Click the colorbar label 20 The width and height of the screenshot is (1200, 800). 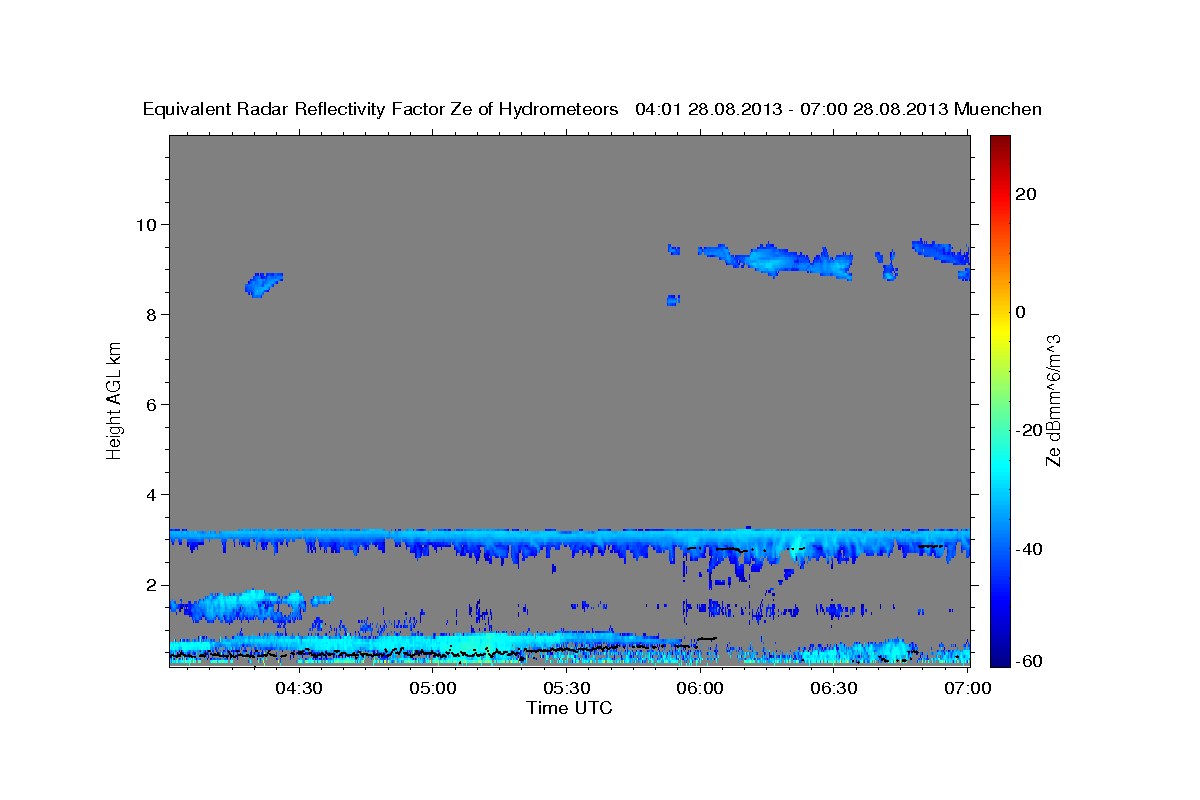pos(1026,194)
